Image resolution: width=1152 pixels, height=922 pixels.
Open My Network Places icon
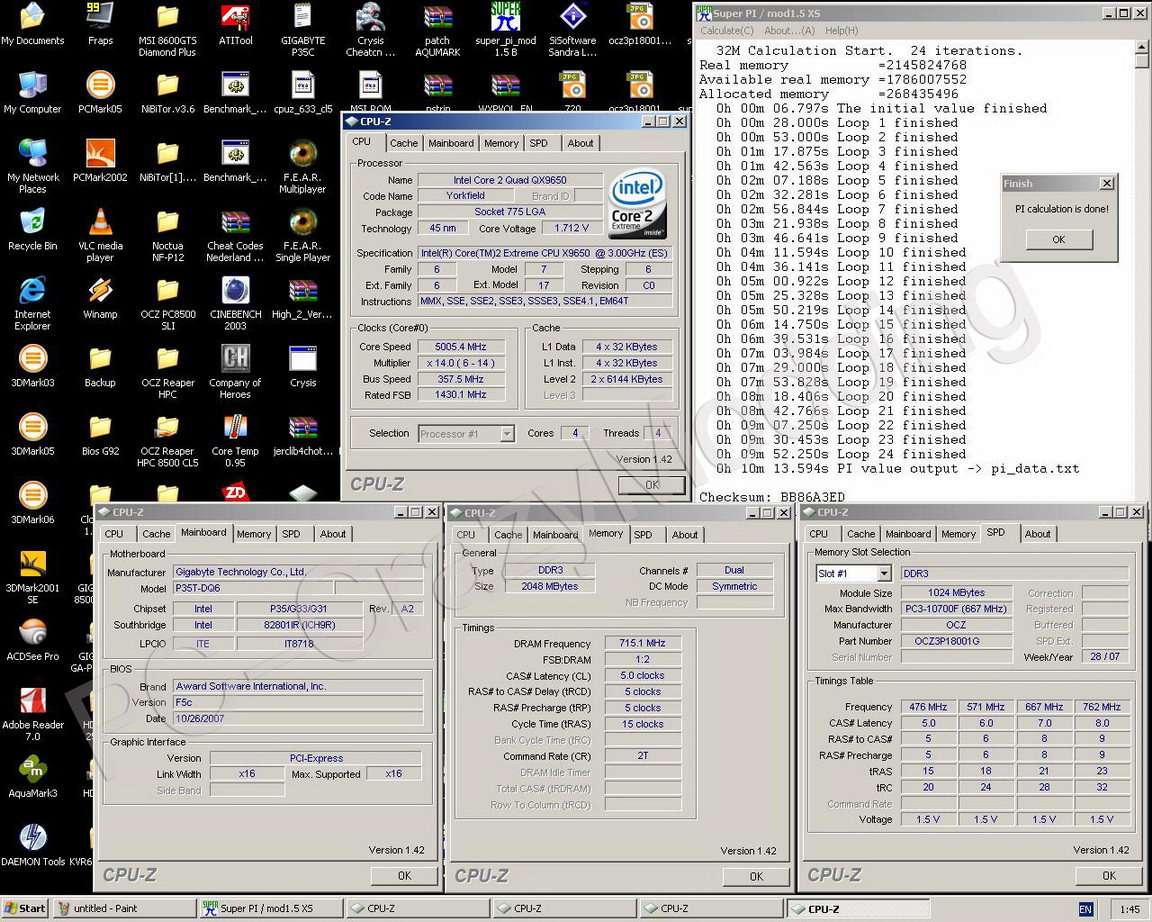[x=32, y=166]
